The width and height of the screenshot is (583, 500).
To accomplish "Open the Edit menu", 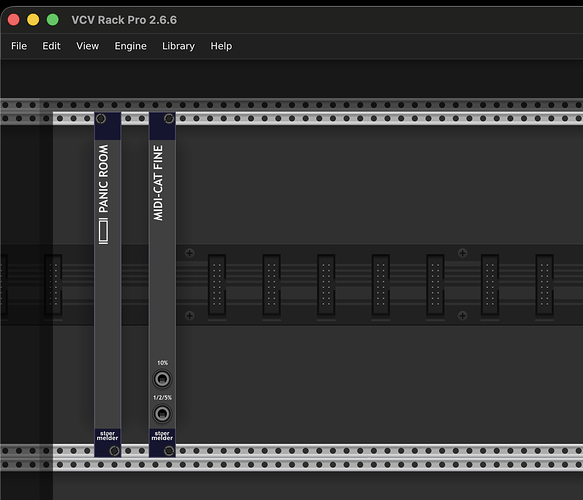I will coord(51,46).
